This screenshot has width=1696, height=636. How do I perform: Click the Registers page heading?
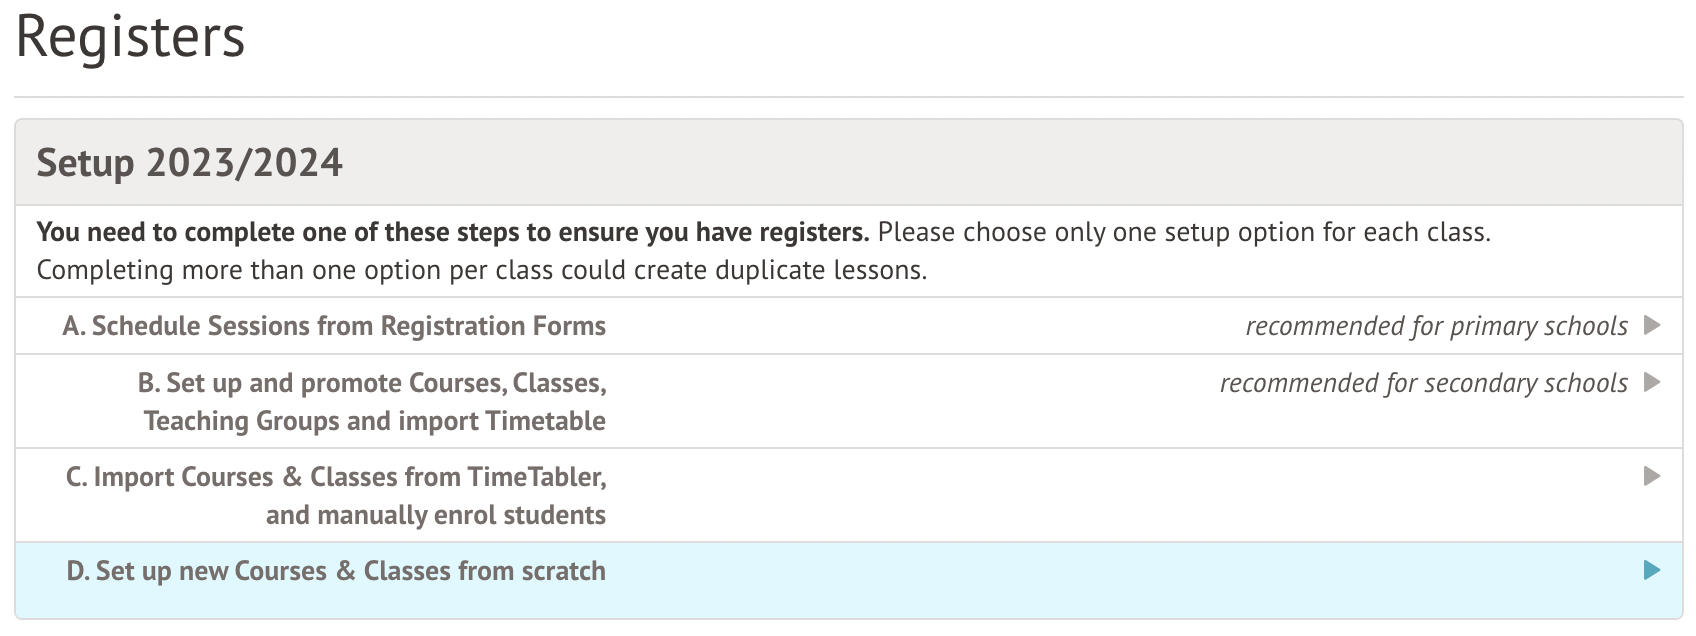tap(130, 38)
